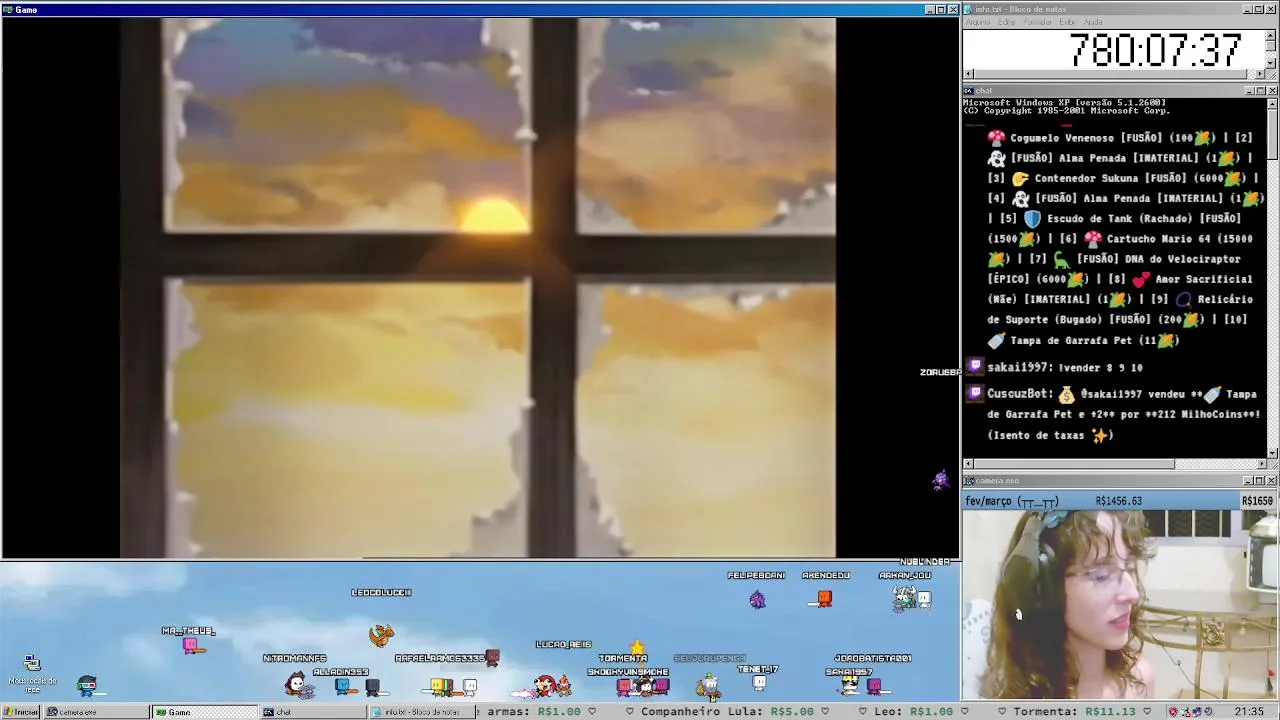
Task: Click the scroll up arrow in Bloco de notas
Action: pos(1271,34)
